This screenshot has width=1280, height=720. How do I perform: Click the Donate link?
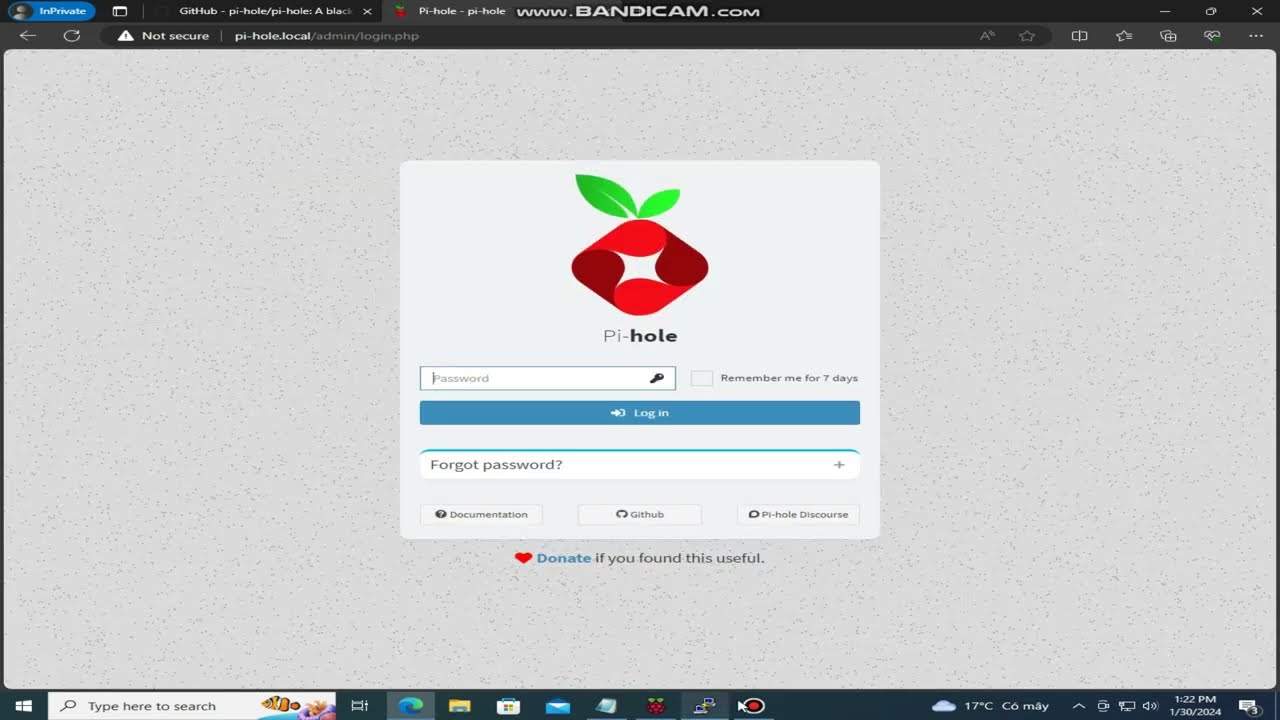[564, 558]
